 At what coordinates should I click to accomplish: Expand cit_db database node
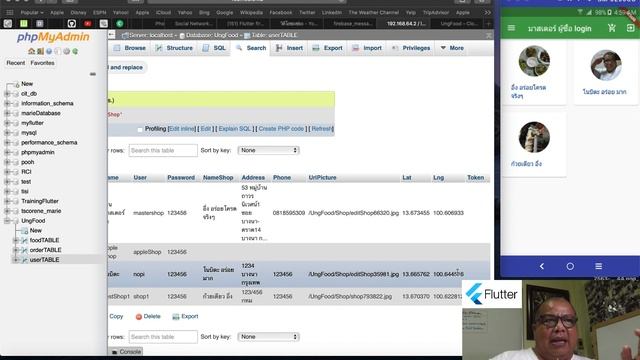click(x=7, y=93)
